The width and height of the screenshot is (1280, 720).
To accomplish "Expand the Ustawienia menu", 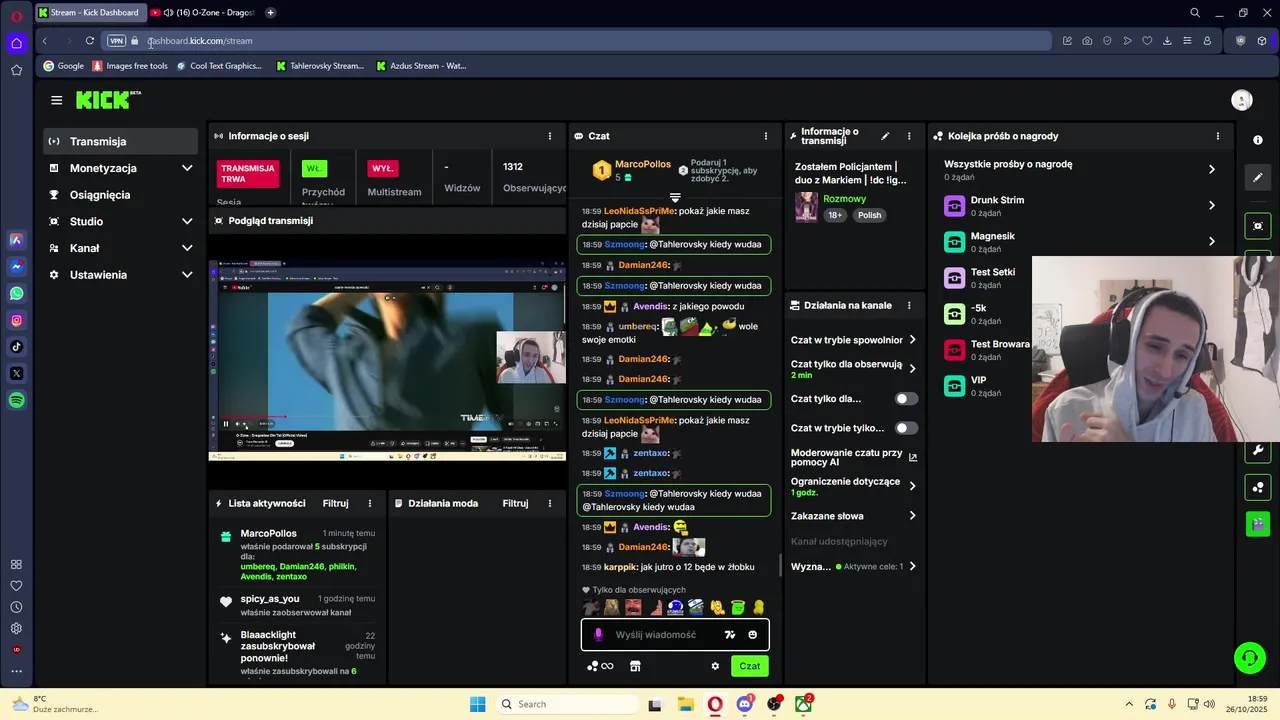I will pyautogui.click(x=120, y=275).
